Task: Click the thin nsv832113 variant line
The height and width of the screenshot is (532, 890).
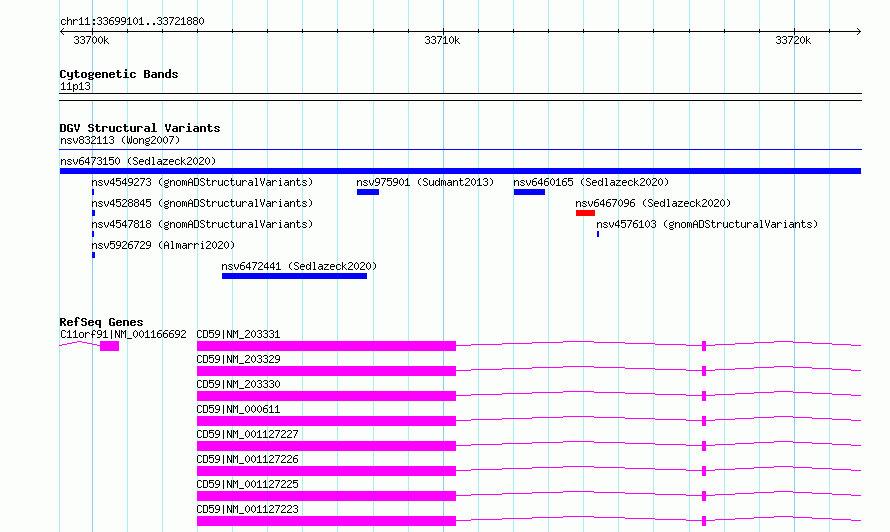Action: pos(460,150)
